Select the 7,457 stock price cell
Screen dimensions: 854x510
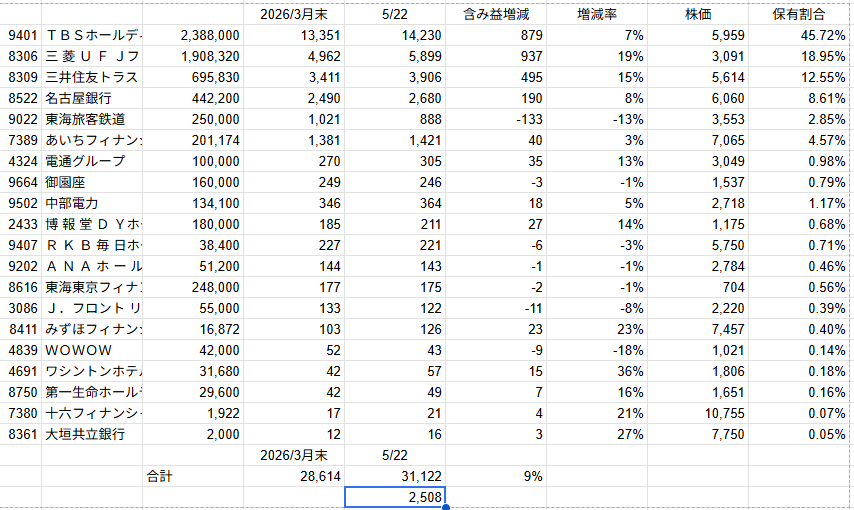[698, 329]
